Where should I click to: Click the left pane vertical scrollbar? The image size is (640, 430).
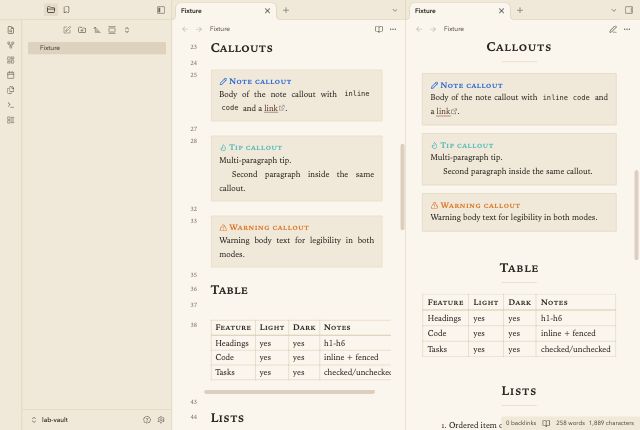(x=402, y=186)
